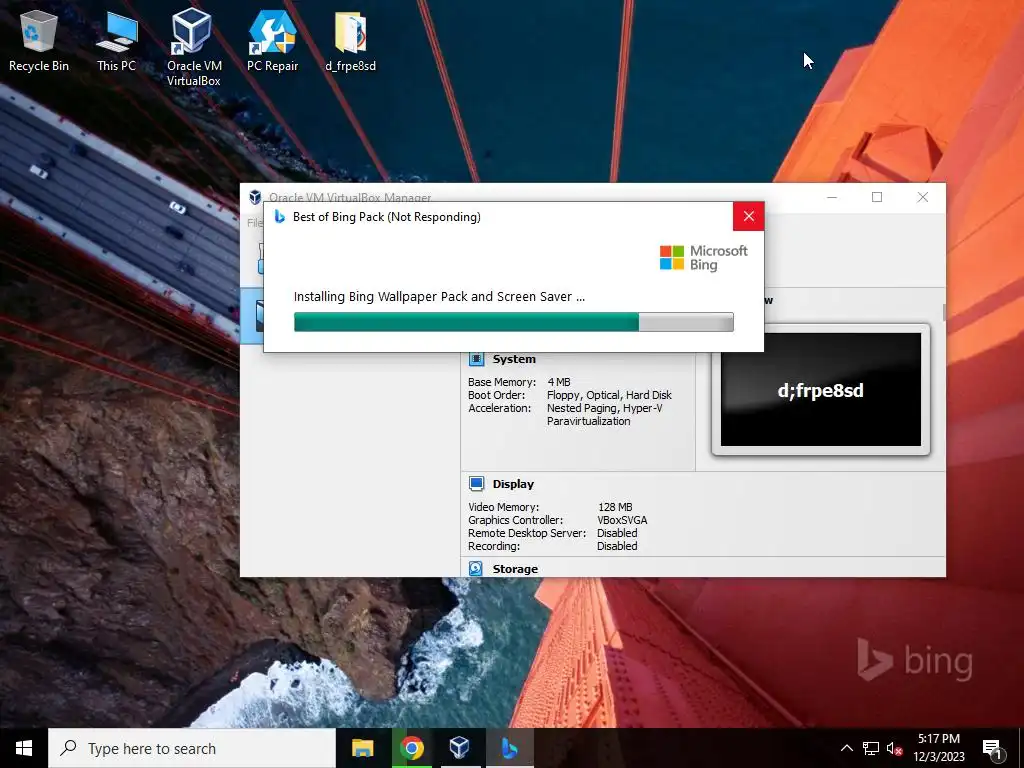1024x768 pixels.
Task: Click the 'Floppy, Optical, Hard Disk' boot order value
Action: pyautogui.click(x=609, y=395)
